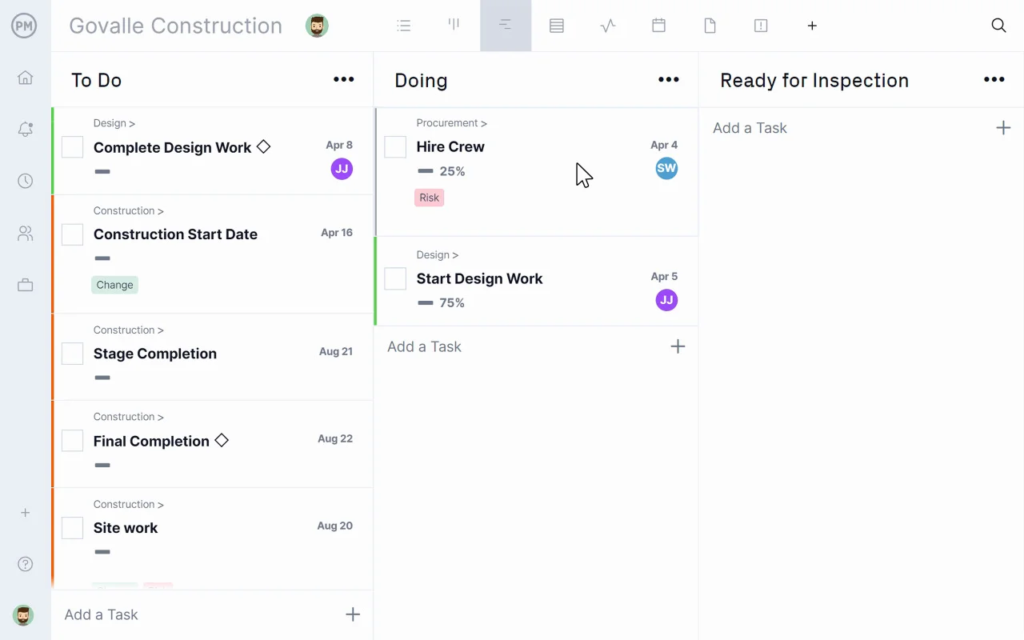Check the Complete Design Work checkbox
The width and height of the screenshot is (1024, 640).
72,147
